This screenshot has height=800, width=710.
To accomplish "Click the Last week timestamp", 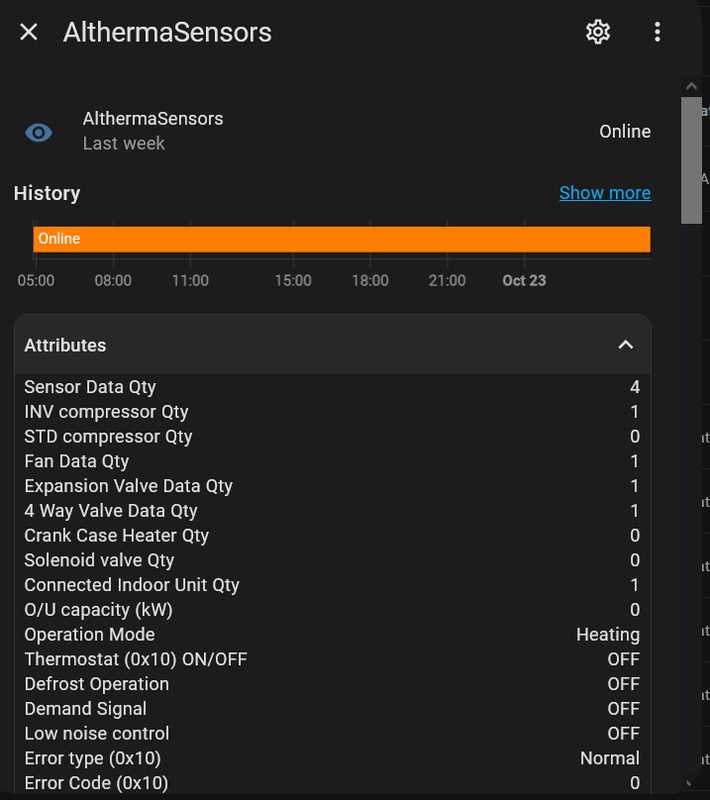I will point(124,144).
